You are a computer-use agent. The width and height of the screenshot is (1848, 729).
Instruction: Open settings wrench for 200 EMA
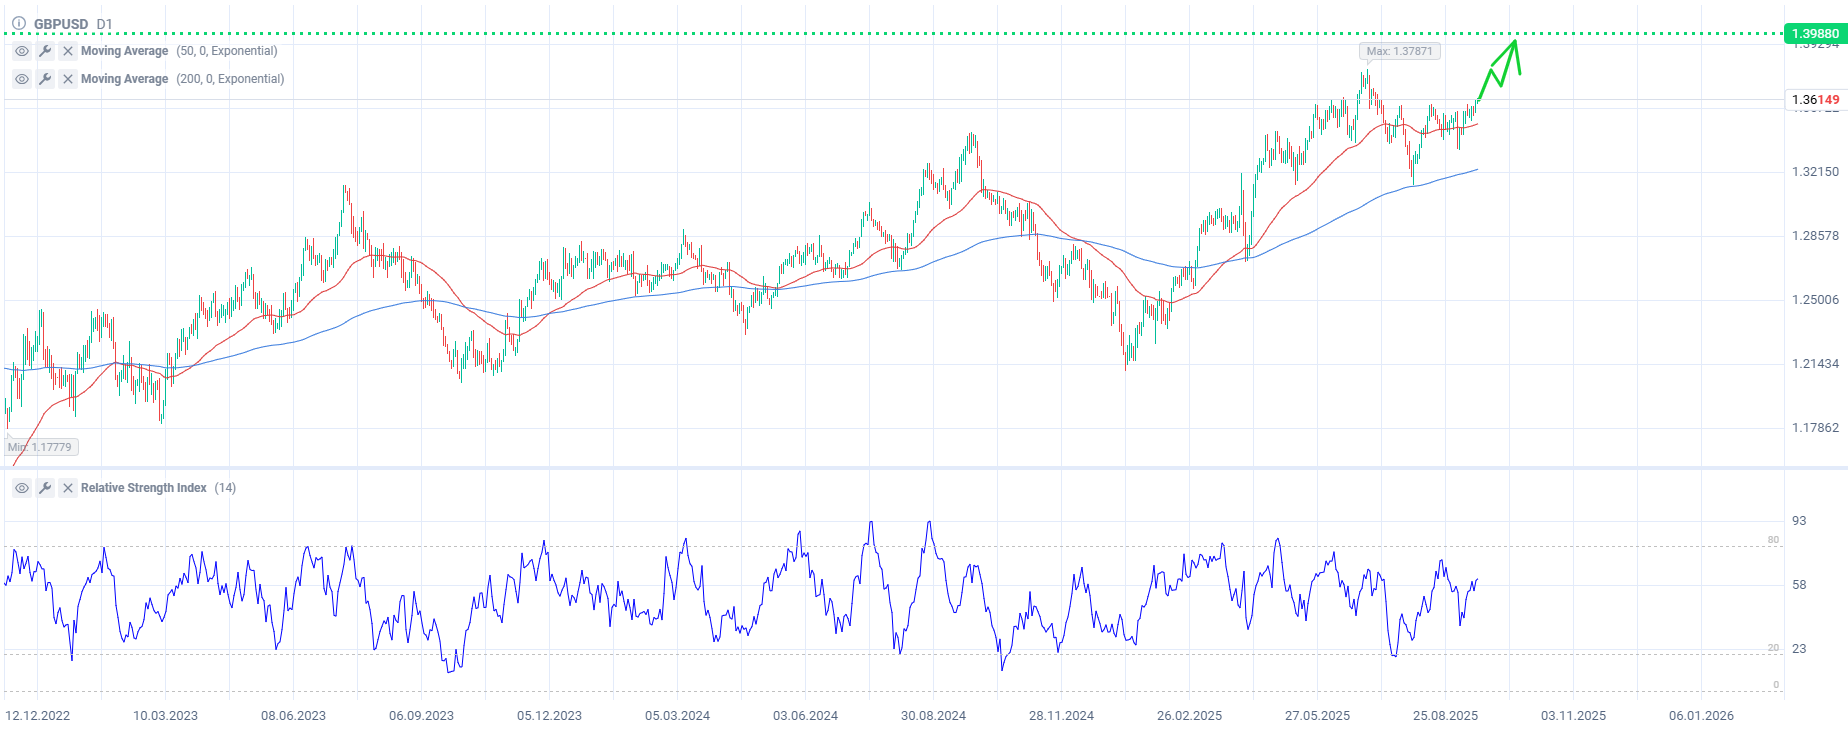[45, 79]
